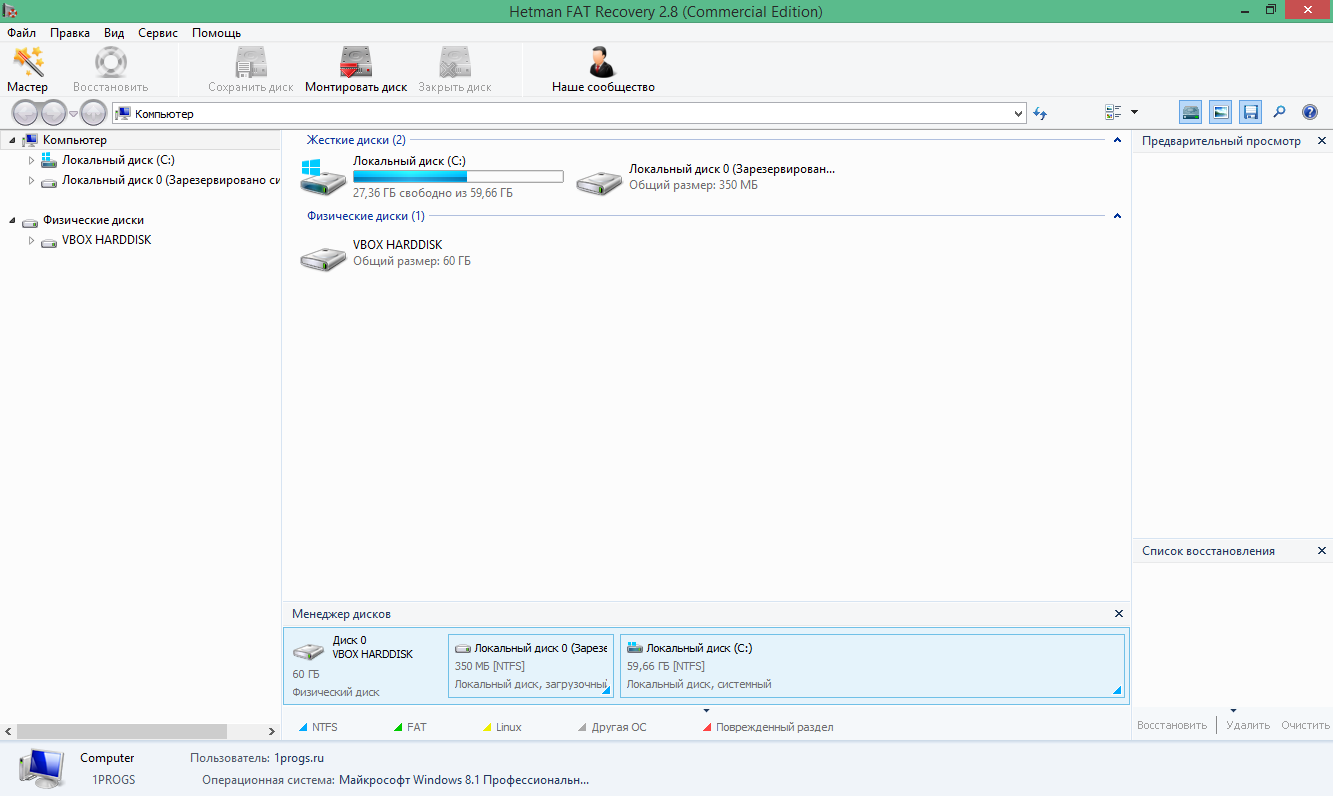
Task: Open the view mode dropdown arrow
Action: 1134,112
